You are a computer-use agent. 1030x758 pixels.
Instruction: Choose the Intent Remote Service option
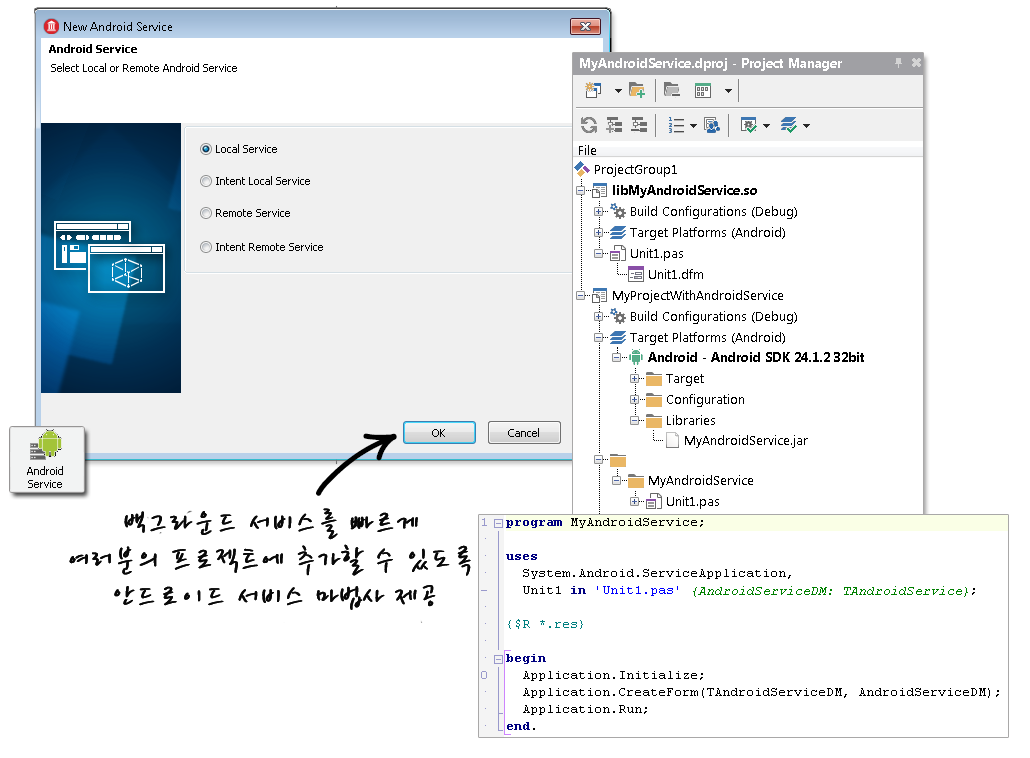point(206,247)
